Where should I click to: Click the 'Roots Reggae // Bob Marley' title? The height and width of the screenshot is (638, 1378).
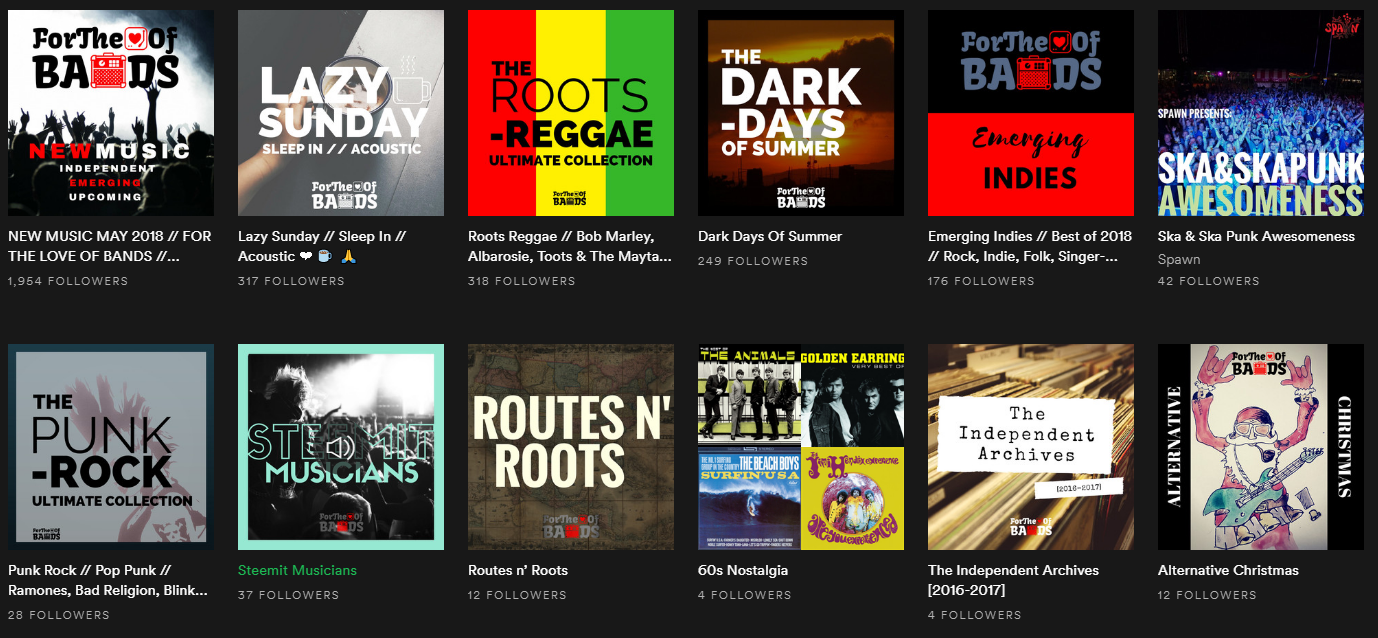(x=570, y=246)
